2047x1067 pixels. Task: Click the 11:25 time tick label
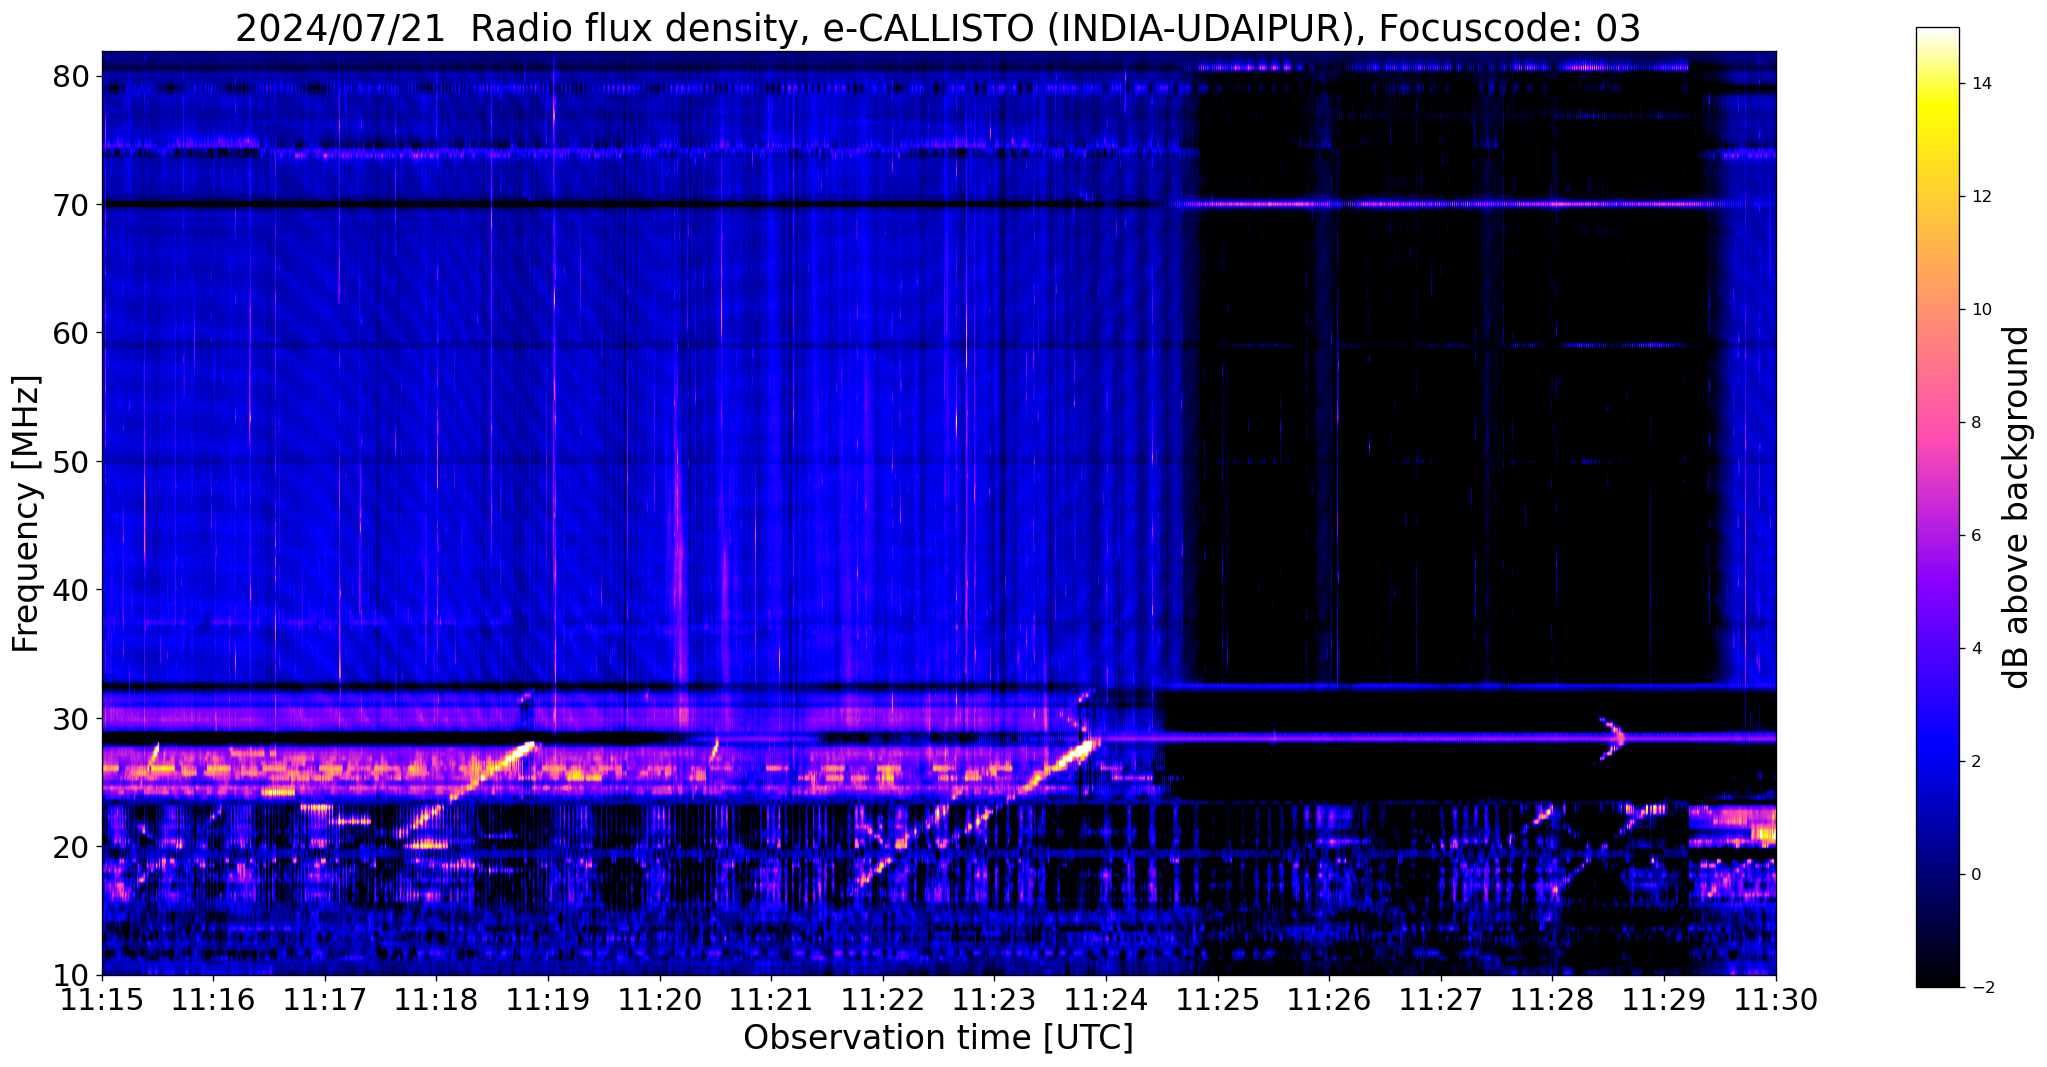(x=1217, y=999)
